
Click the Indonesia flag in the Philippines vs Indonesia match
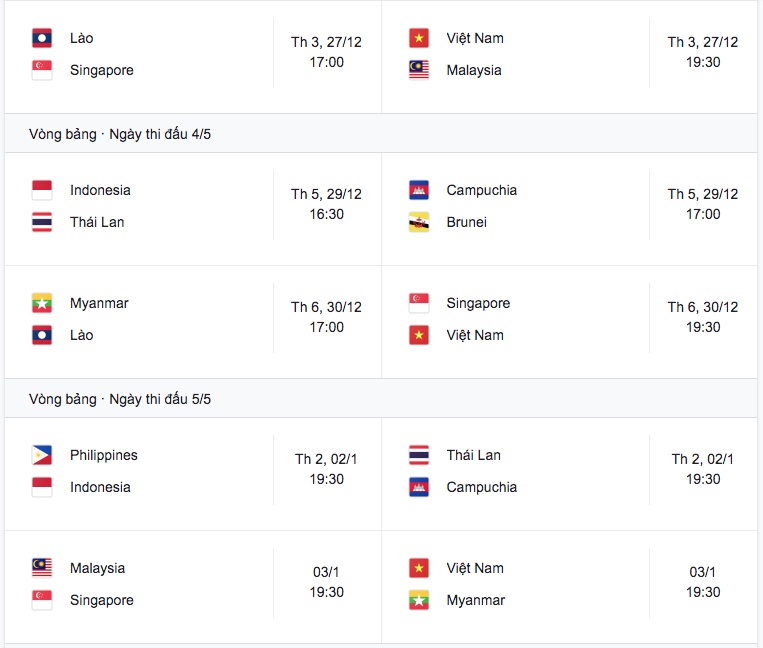42,487
